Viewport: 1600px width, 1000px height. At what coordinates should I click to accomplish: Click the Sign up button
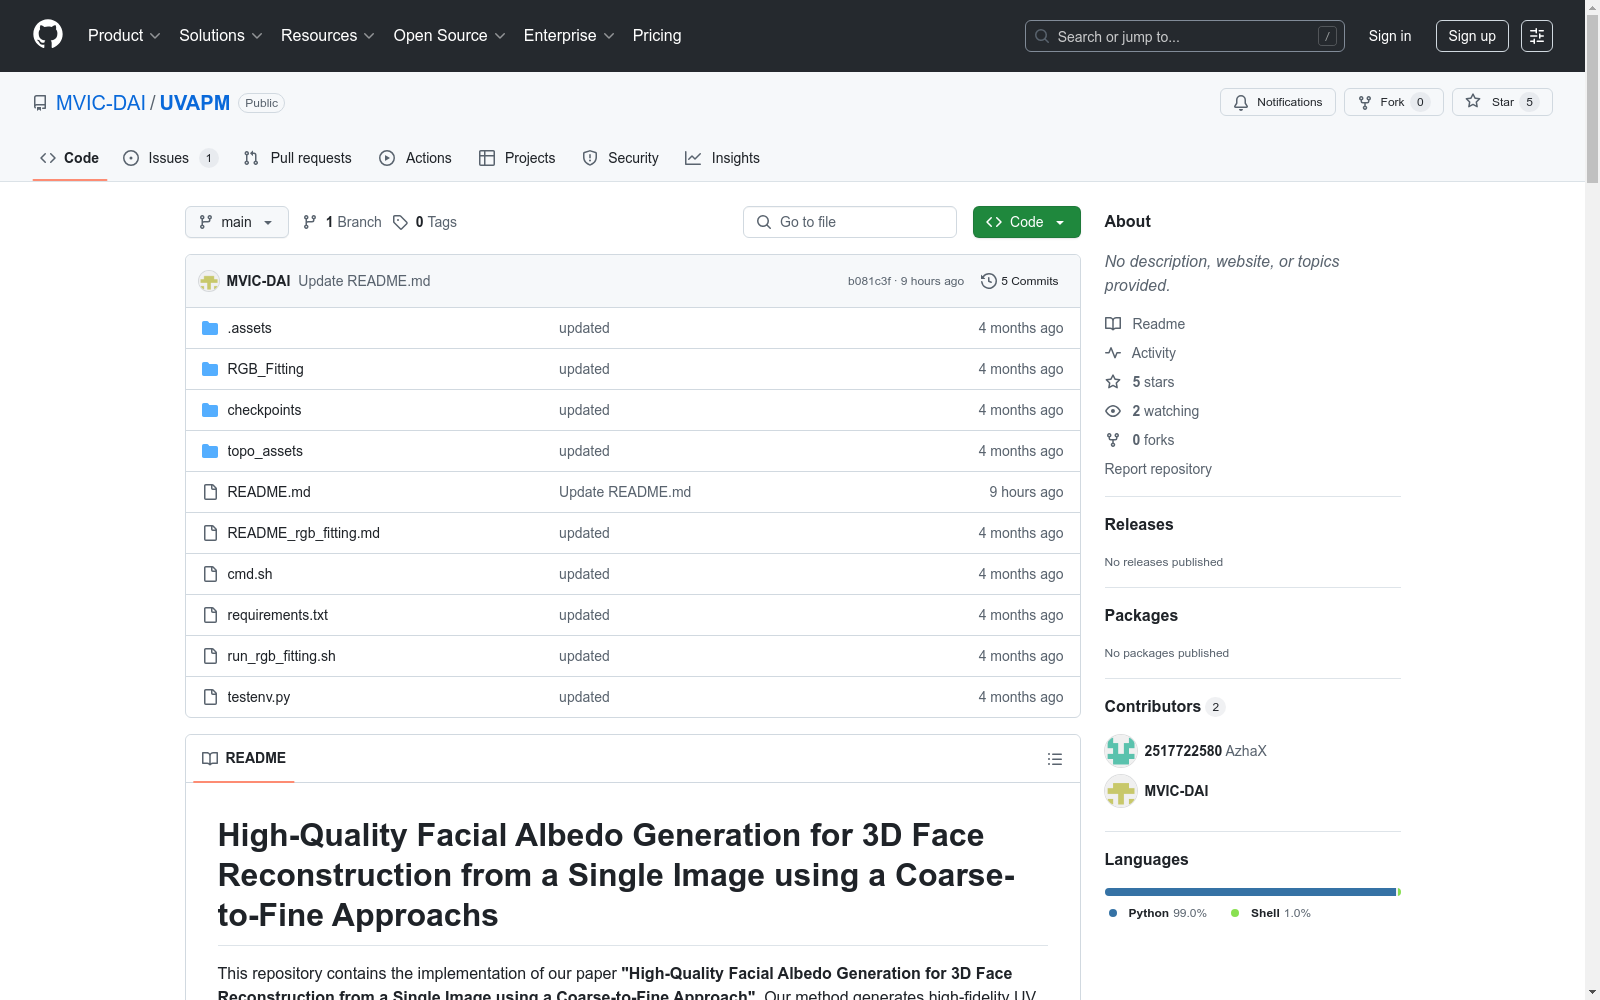pyautogui.click(x=1472, y=36)
